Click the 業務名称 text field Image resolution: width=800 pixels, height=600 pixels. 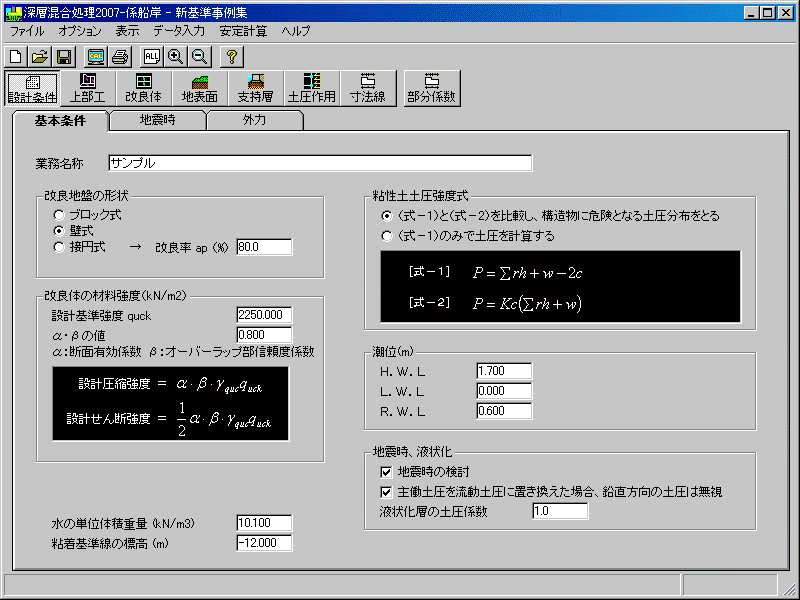point(319,163)
